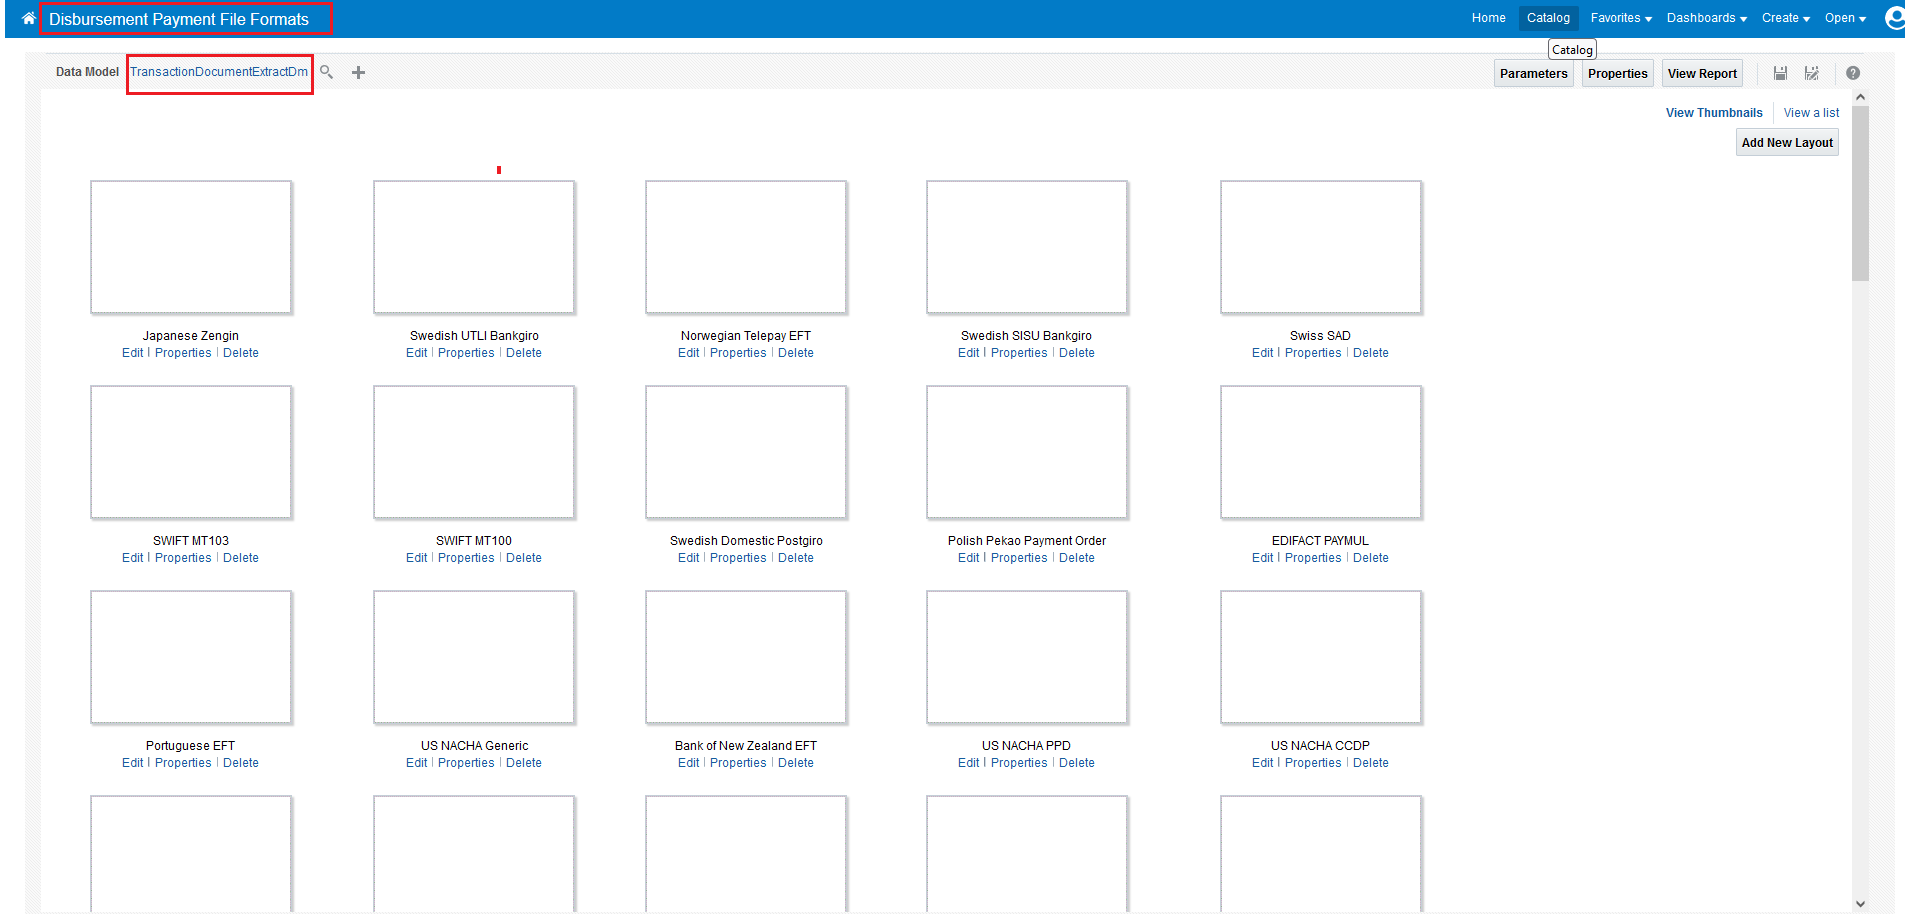This screenshot has height=914, width=1905.
Task: Open Properties of Norwegian Telepay EFT
Action: coord(738,353)
